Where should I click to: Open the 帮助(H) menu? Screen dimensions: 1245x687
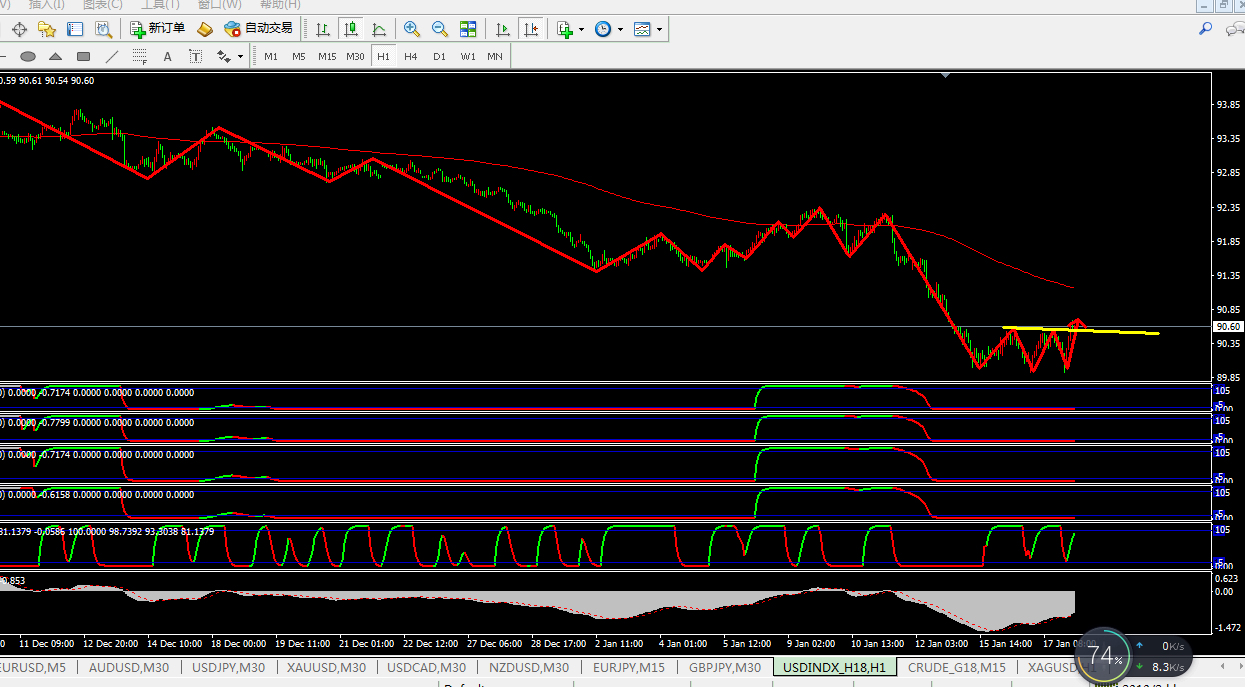[280, 5]
